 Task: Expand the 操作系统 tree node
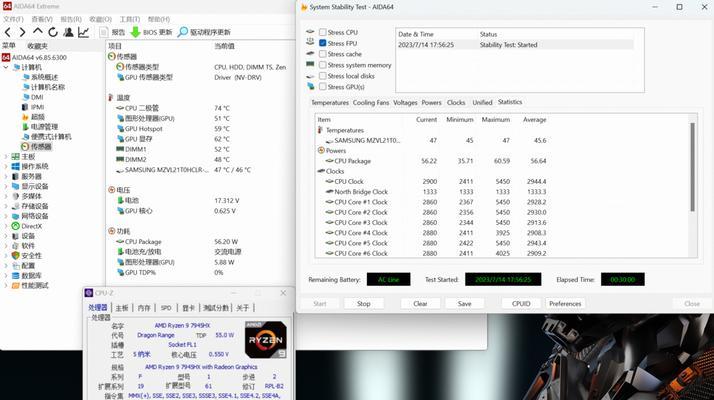pyautogui.click(x=6, y=166)
